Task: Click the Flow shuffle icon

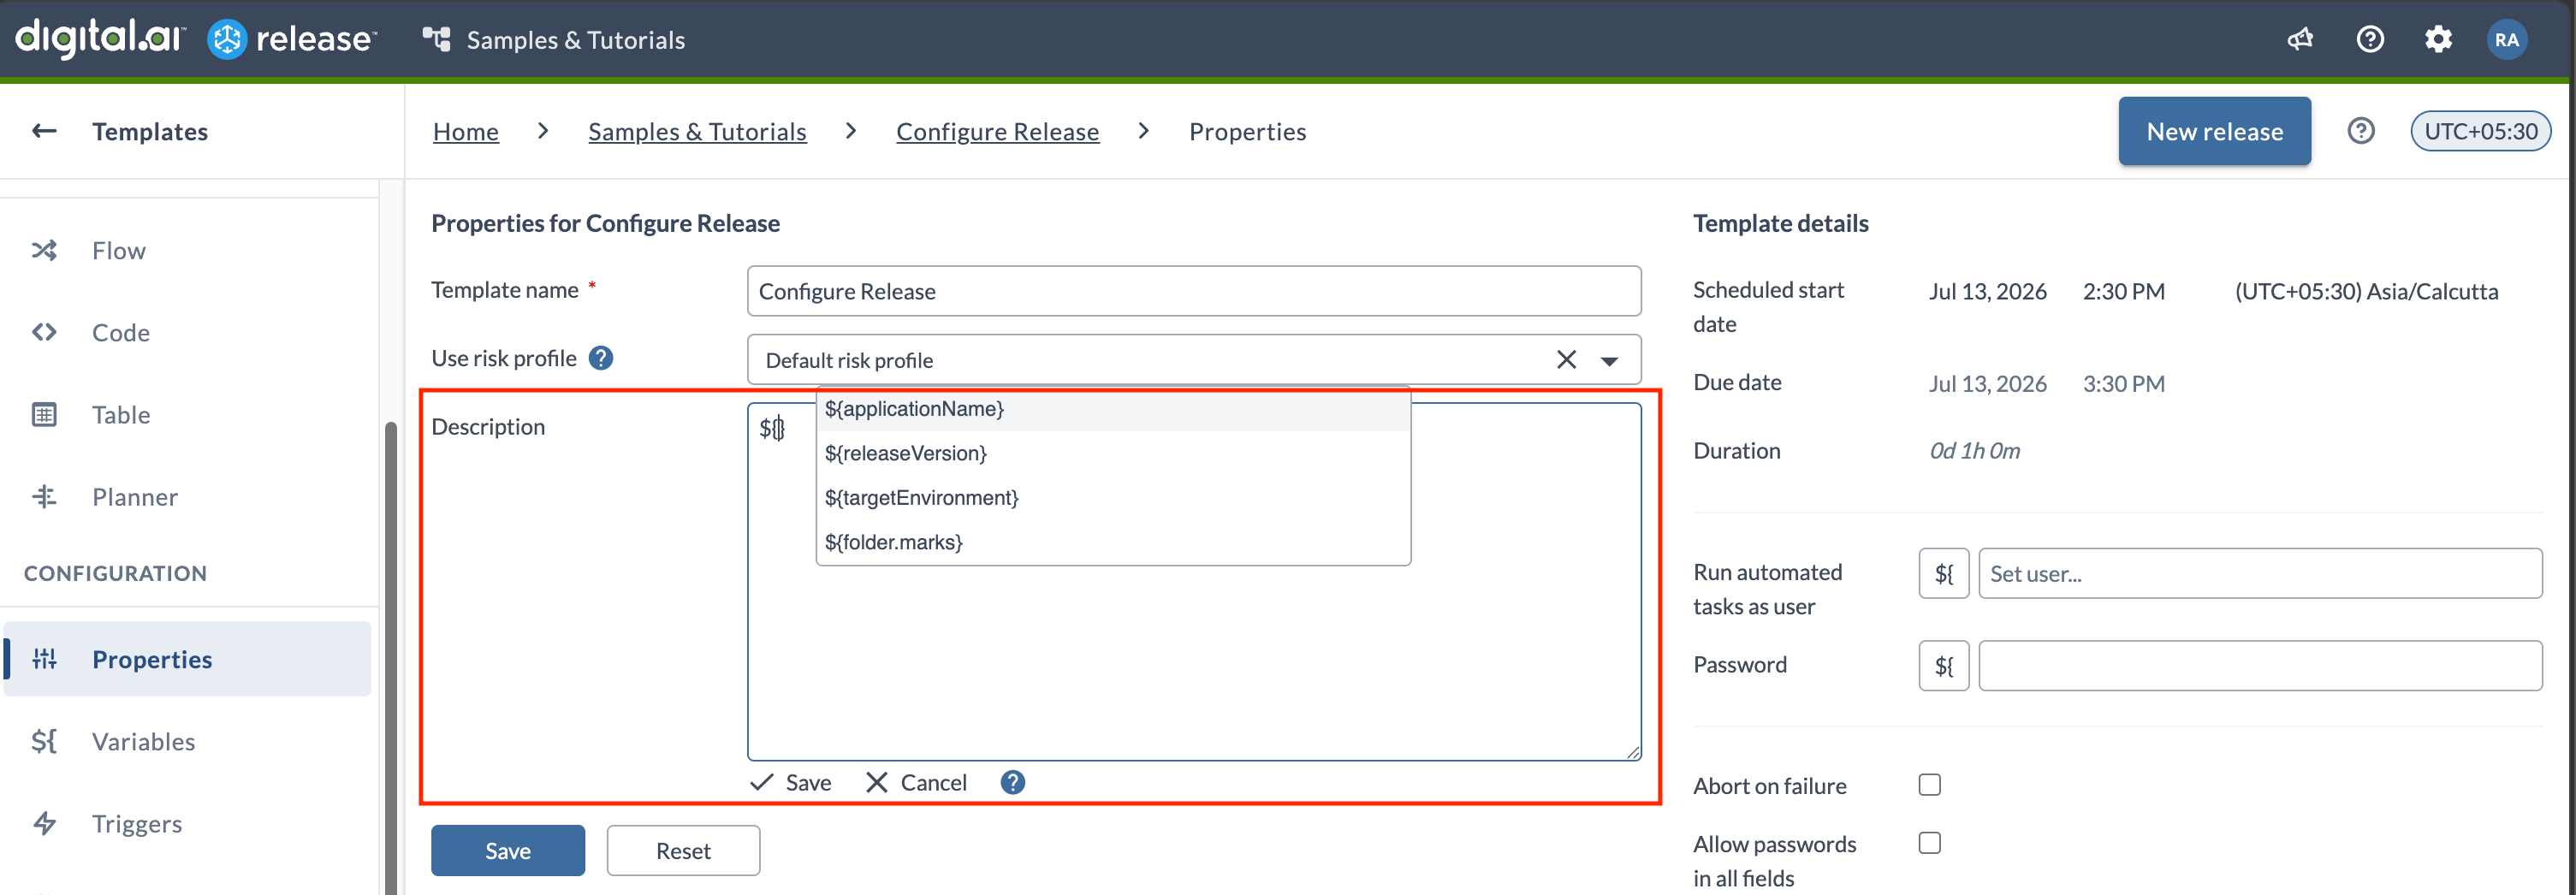Action: (44, 250)
